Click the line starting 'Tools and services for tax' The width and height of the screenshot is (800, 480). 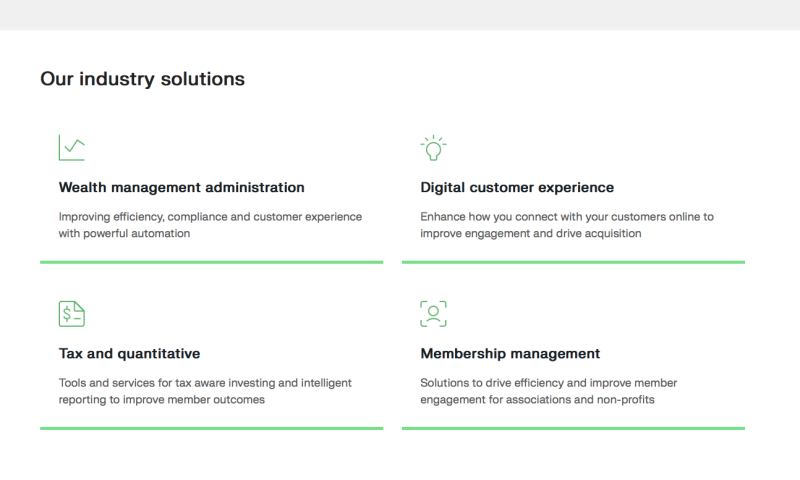(x=205, y=382)
